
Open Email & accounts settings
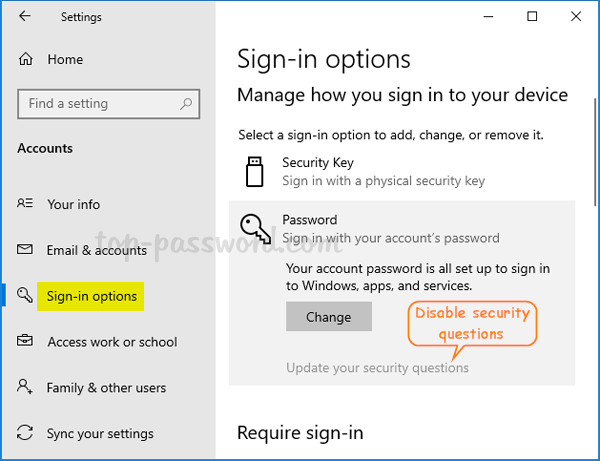pyautogui.click(x=97, y=250)
